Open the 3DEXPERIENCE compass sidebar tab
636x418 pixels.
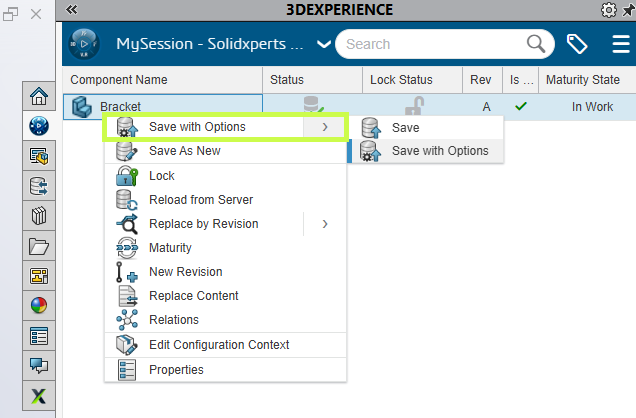(x=40, y=126)
